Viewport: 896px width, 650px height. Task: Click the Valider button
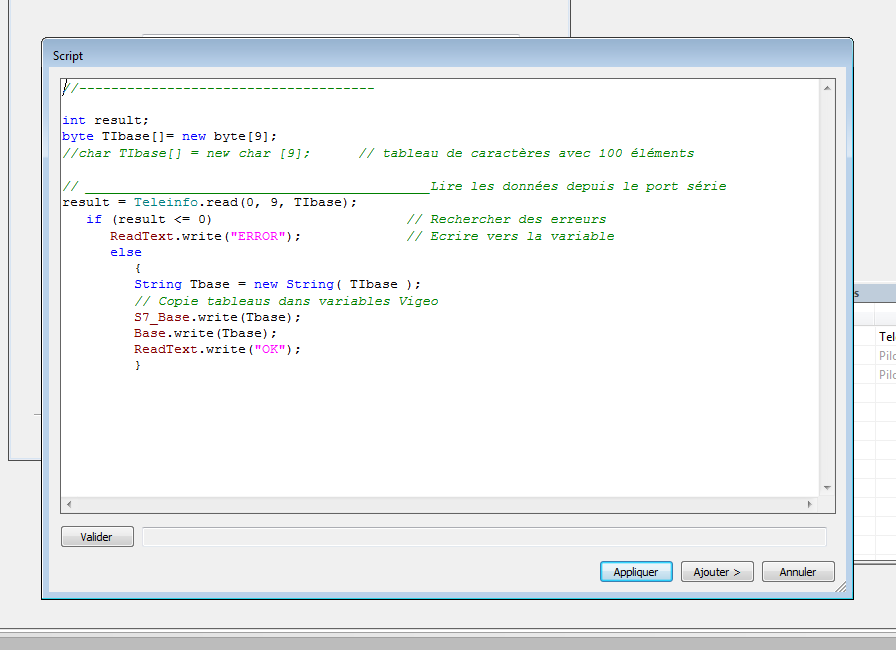click(x=97, y=537)
